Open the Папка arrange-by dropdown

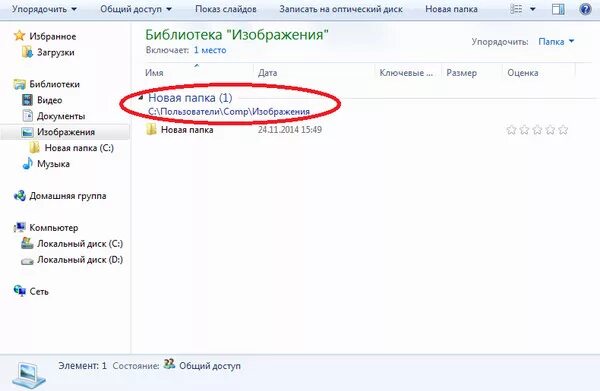[x=556, y=41]
